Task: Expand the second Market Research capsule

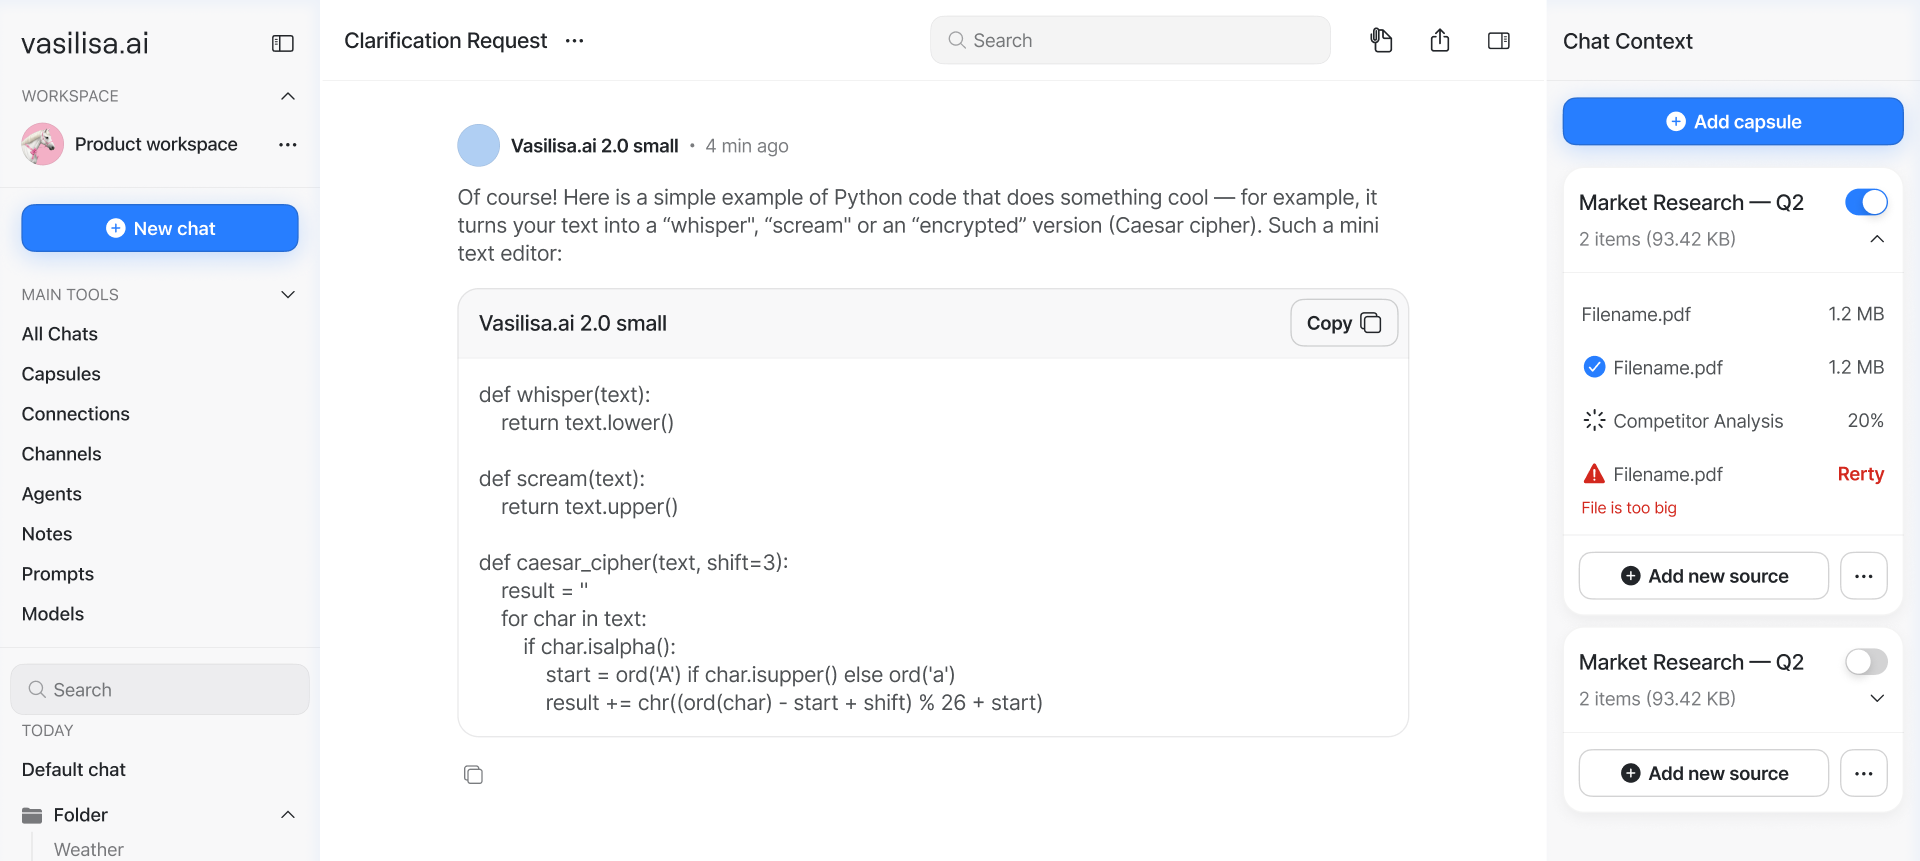Action: pyautogui.click(x=1877, y=698)
